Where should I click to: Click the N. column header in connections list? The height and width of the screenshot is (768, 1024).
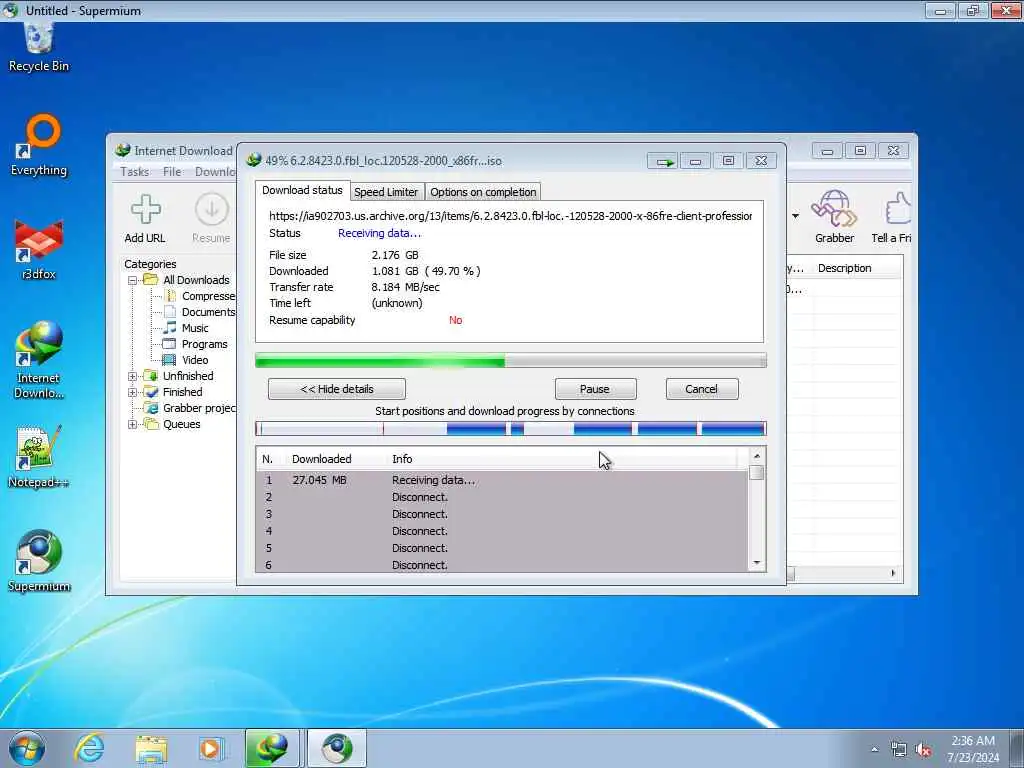[x=270, y=459]
